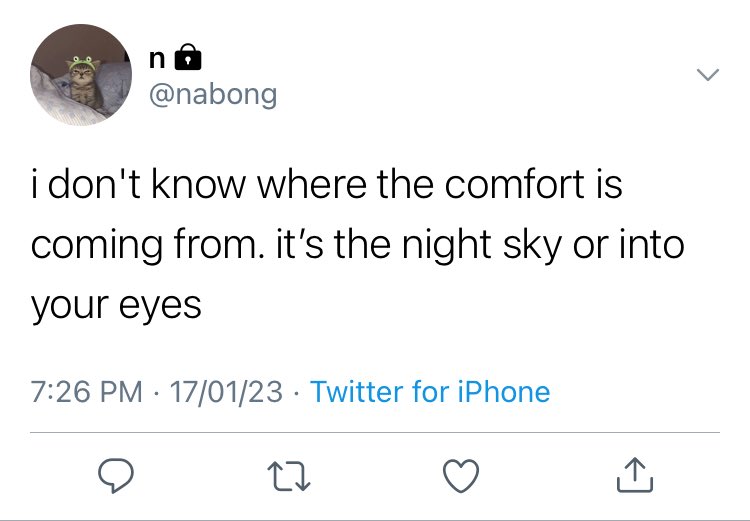Click the display name "n"
The height and width of the screenshot is (521, 750).
157,59
